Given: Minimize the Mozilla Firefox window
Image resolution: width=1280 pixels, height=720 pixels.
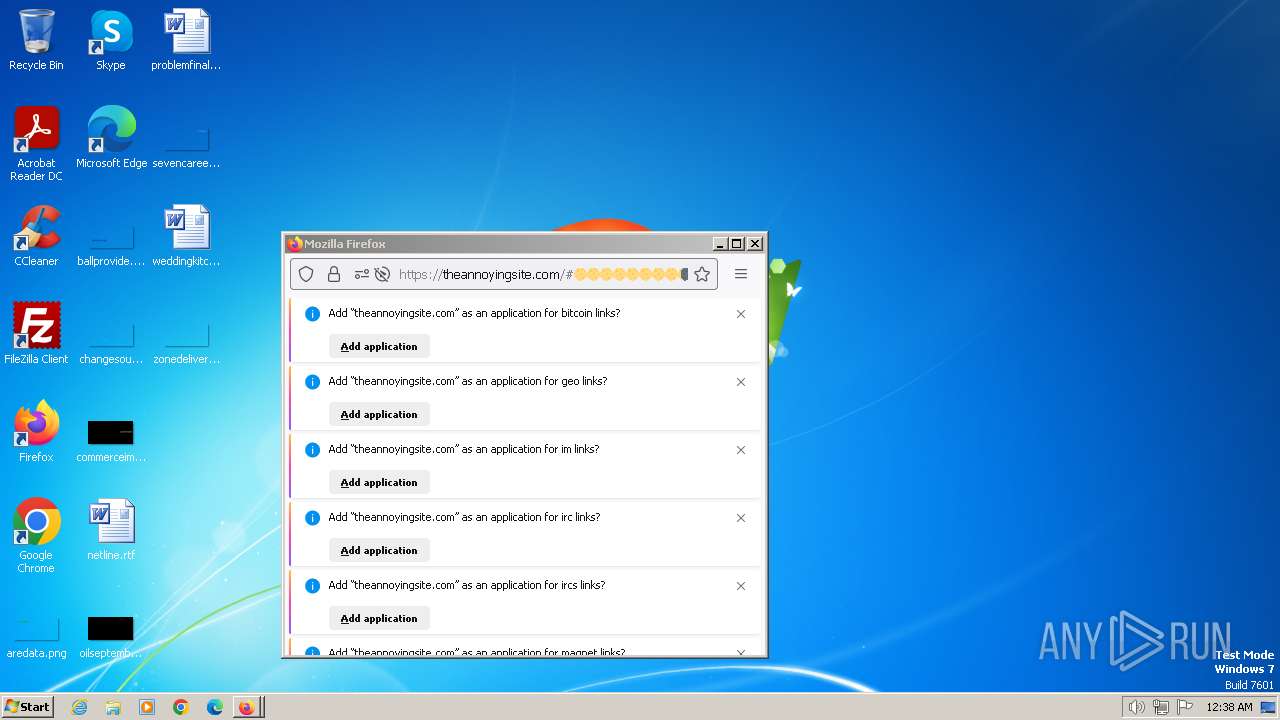Looking at the screenshot, I should click(x=720, y=243).
